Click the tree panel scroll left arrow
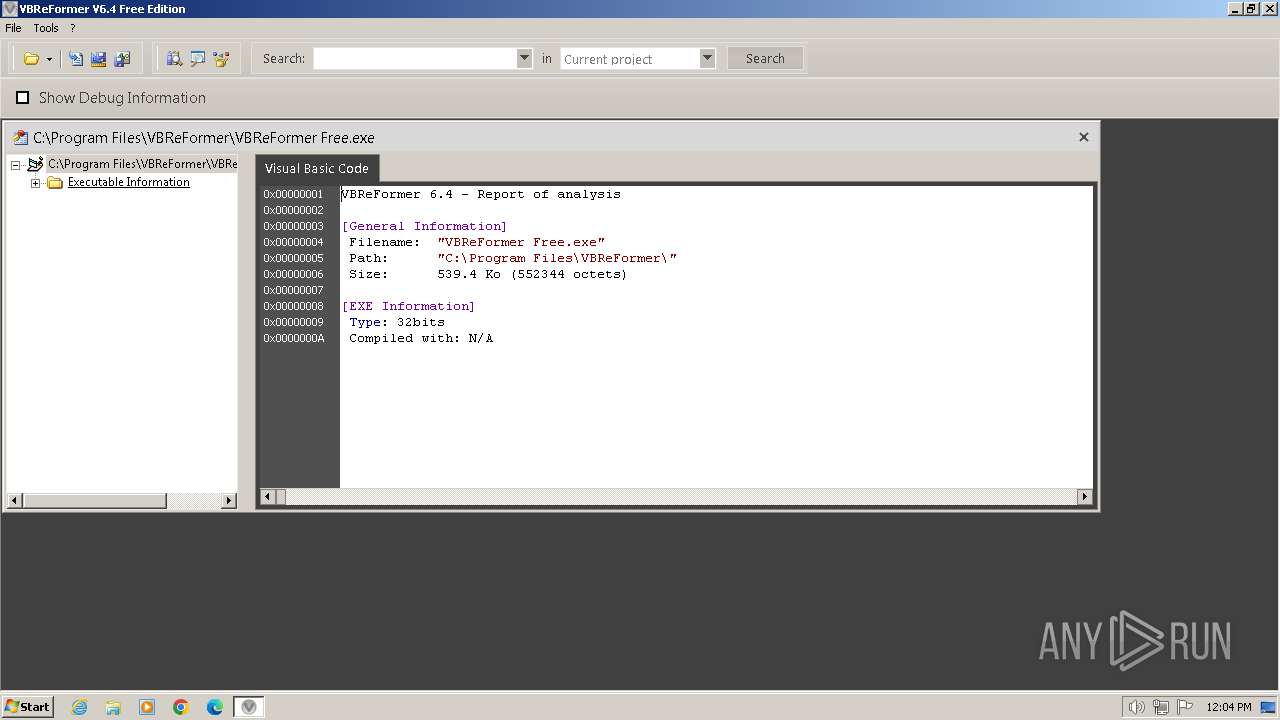This screenshot has height=720, width=1280. (14, 500)
